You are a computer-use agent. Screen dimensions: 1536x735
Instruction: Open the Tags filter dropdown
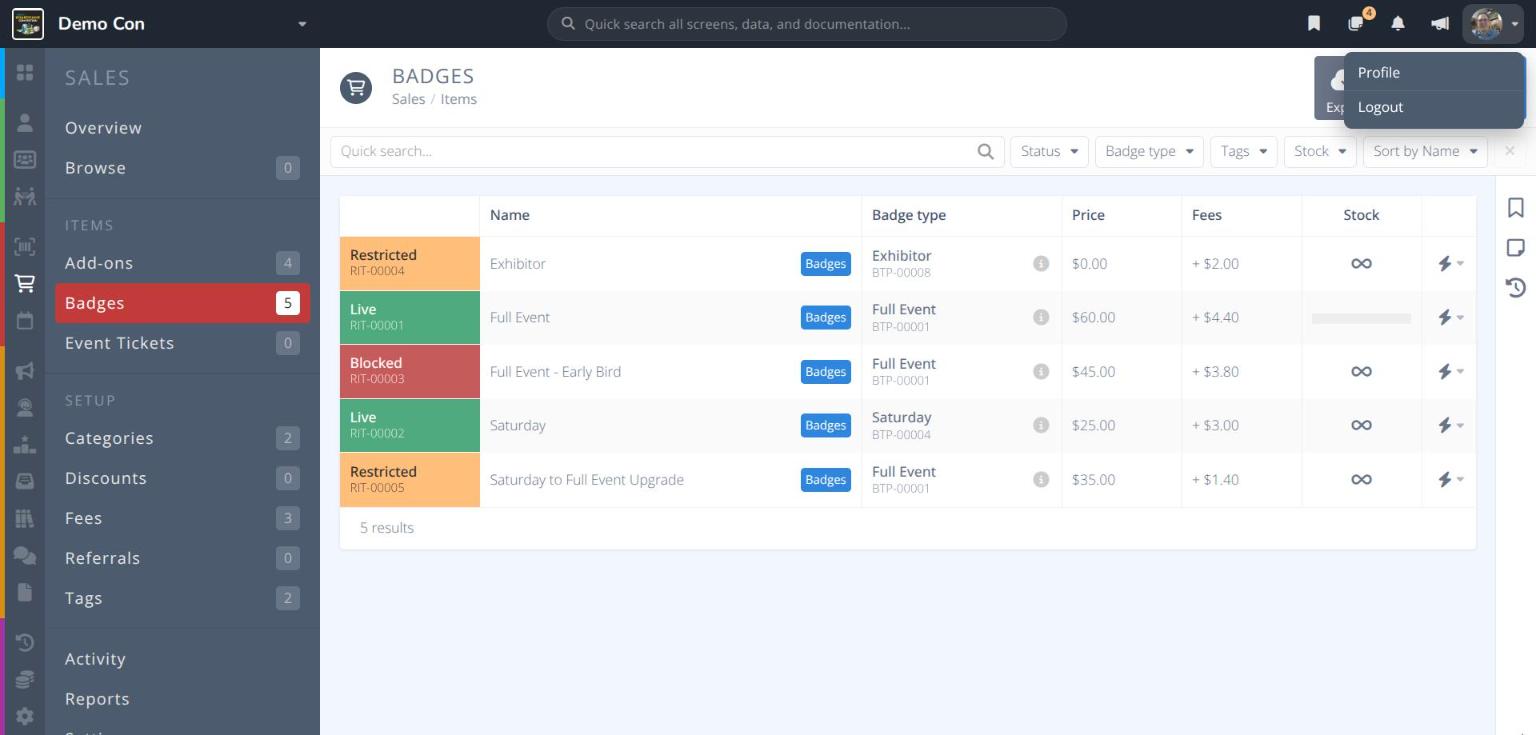click(1243, 151)
